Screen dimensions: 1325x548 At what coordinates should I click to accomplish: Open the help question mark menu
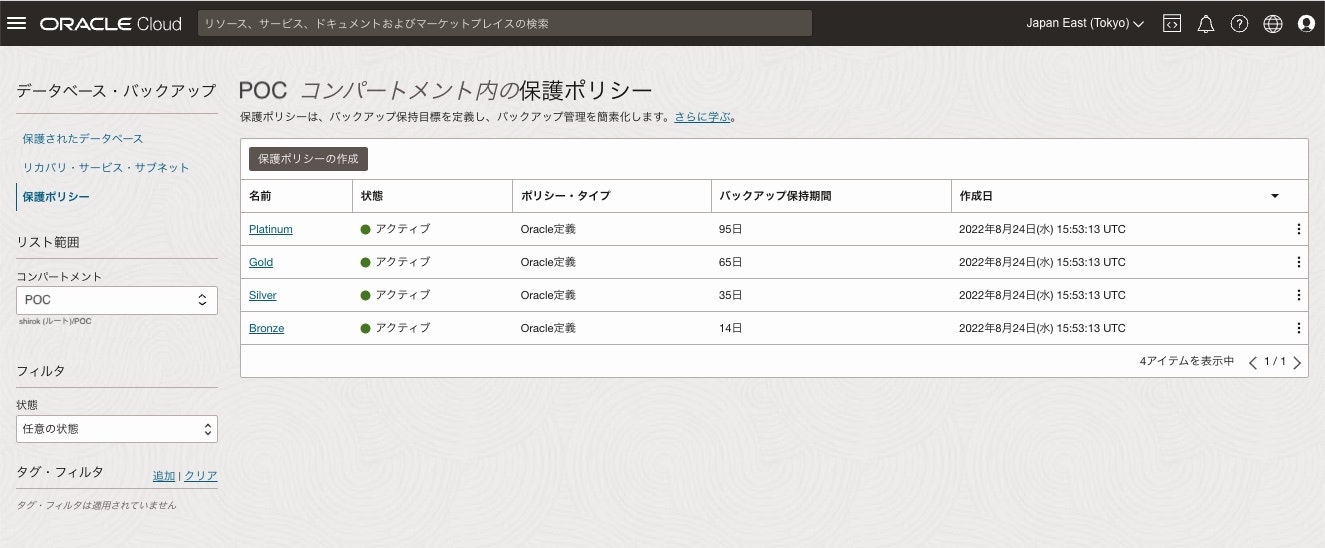click(1239, 24)
